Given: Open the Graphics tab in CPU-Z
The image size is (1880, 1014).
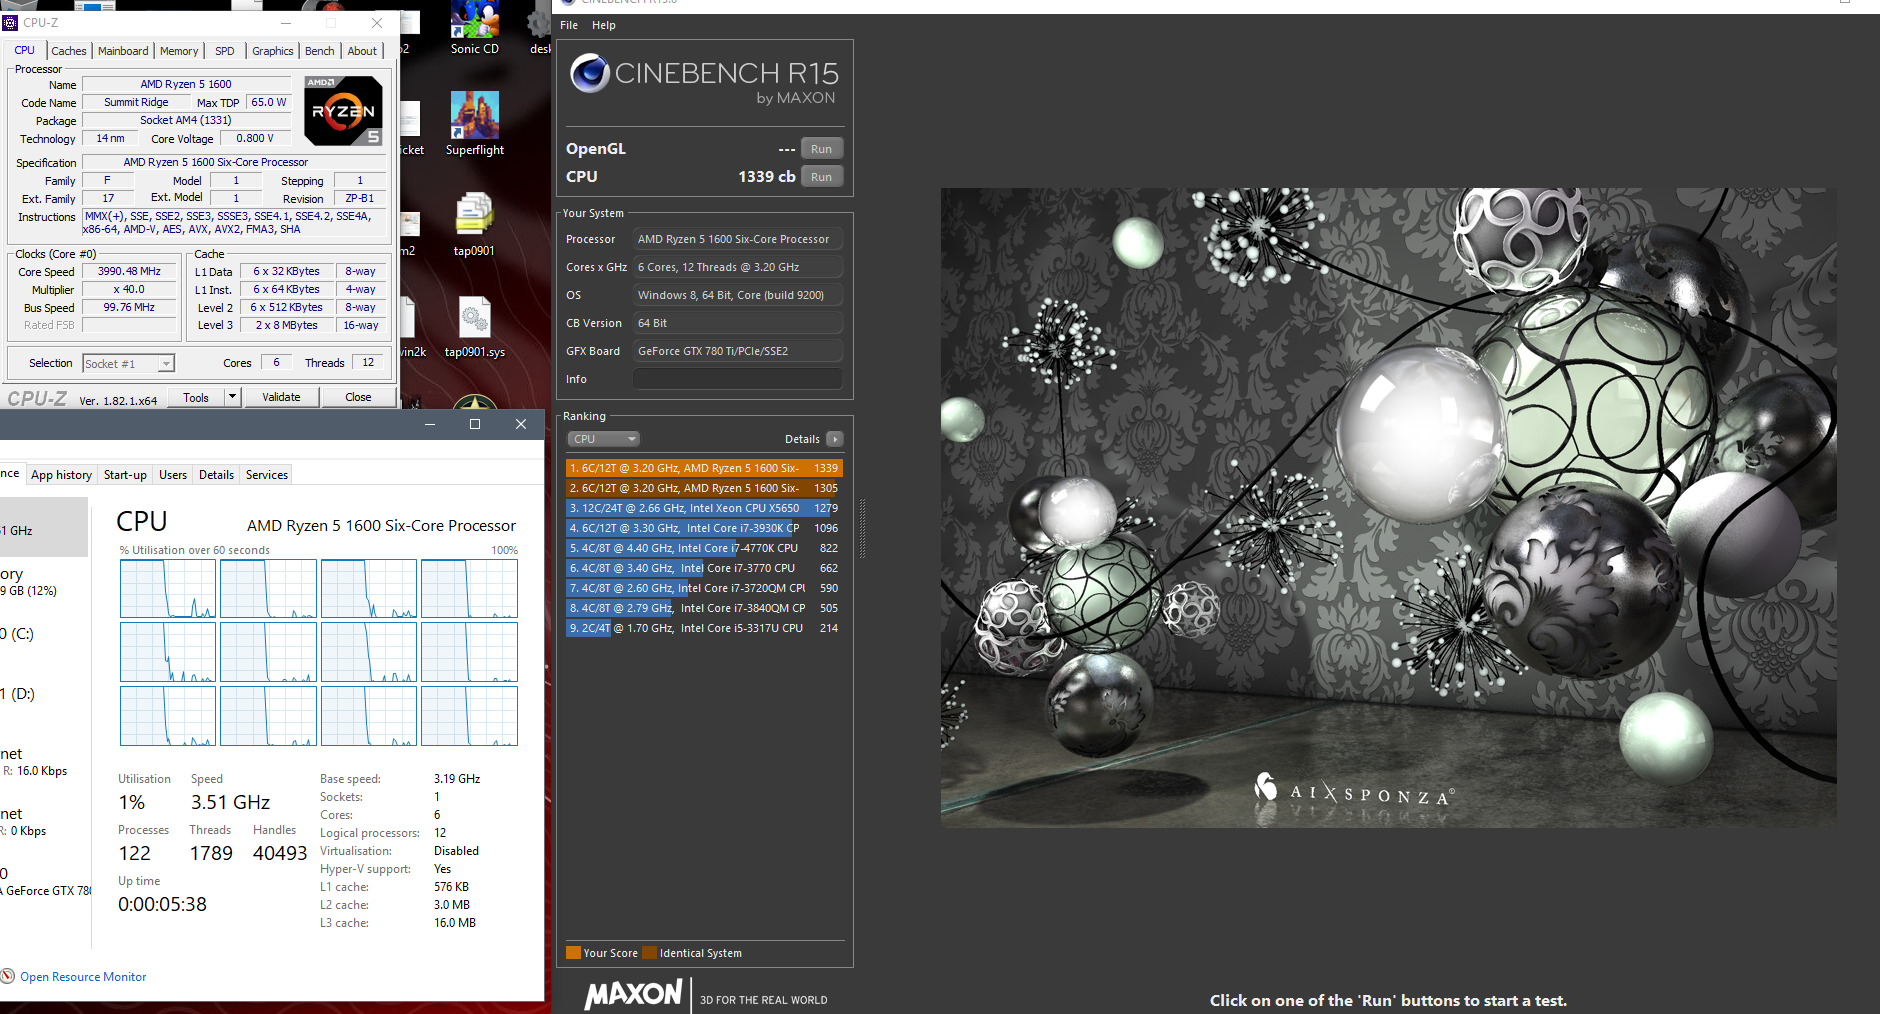Looking at the screenshot, I should click(272, 51).
